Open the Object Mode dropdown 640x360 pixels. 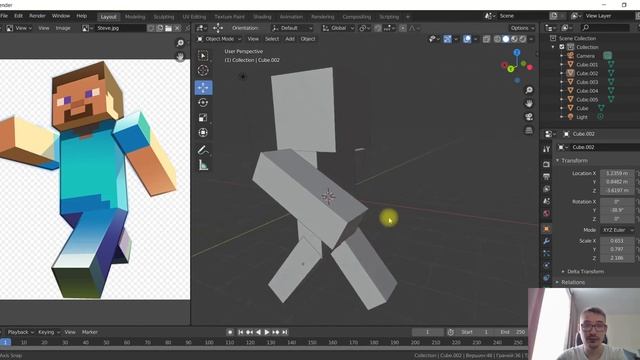[219, 39]
